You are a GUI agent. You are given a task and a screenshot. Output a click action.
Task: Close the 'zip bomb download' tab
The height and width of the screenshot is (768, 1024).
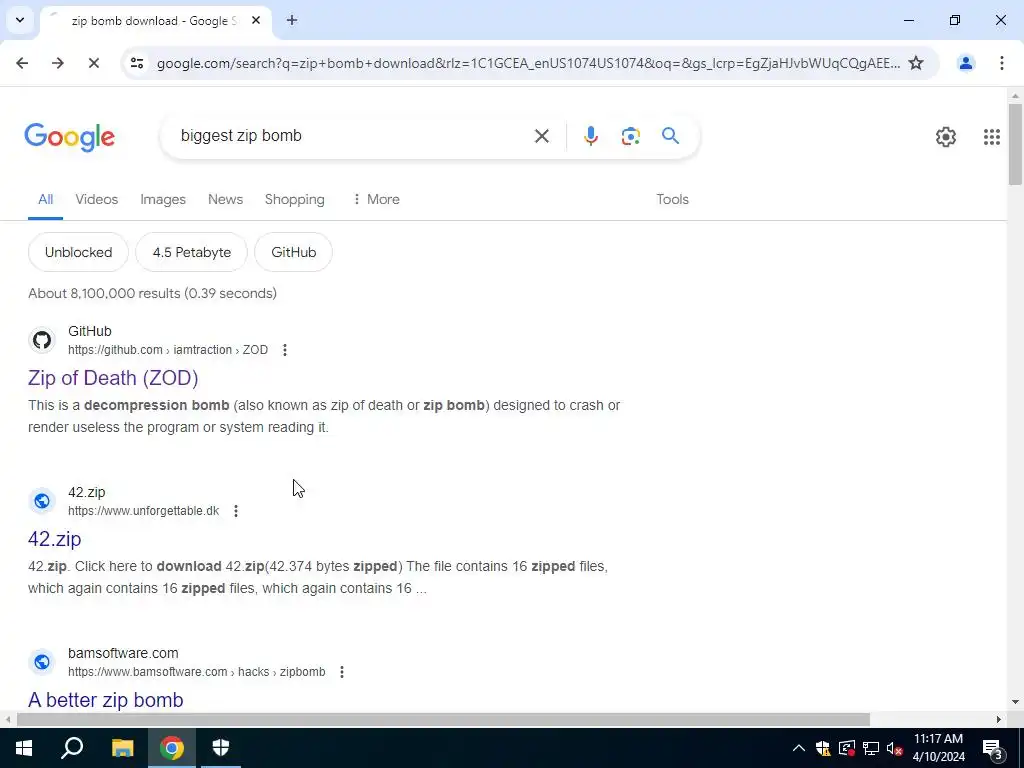pyautogui.click(x=256, y=20)
